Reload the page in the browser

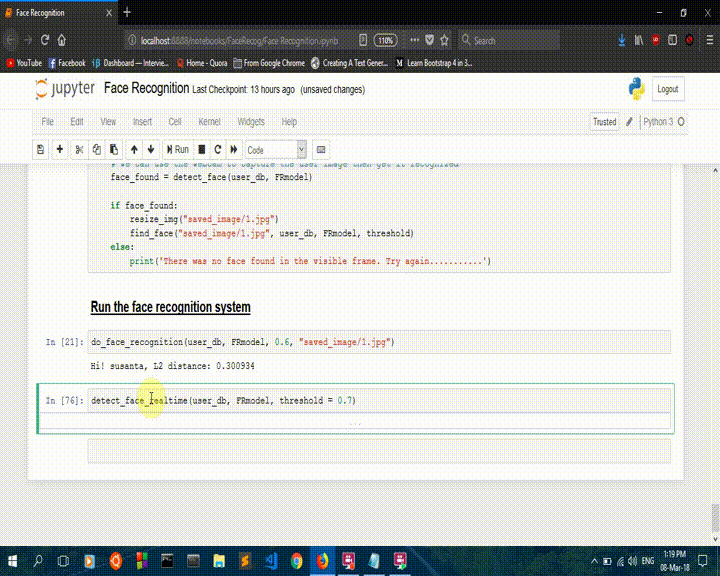point(45,40)
